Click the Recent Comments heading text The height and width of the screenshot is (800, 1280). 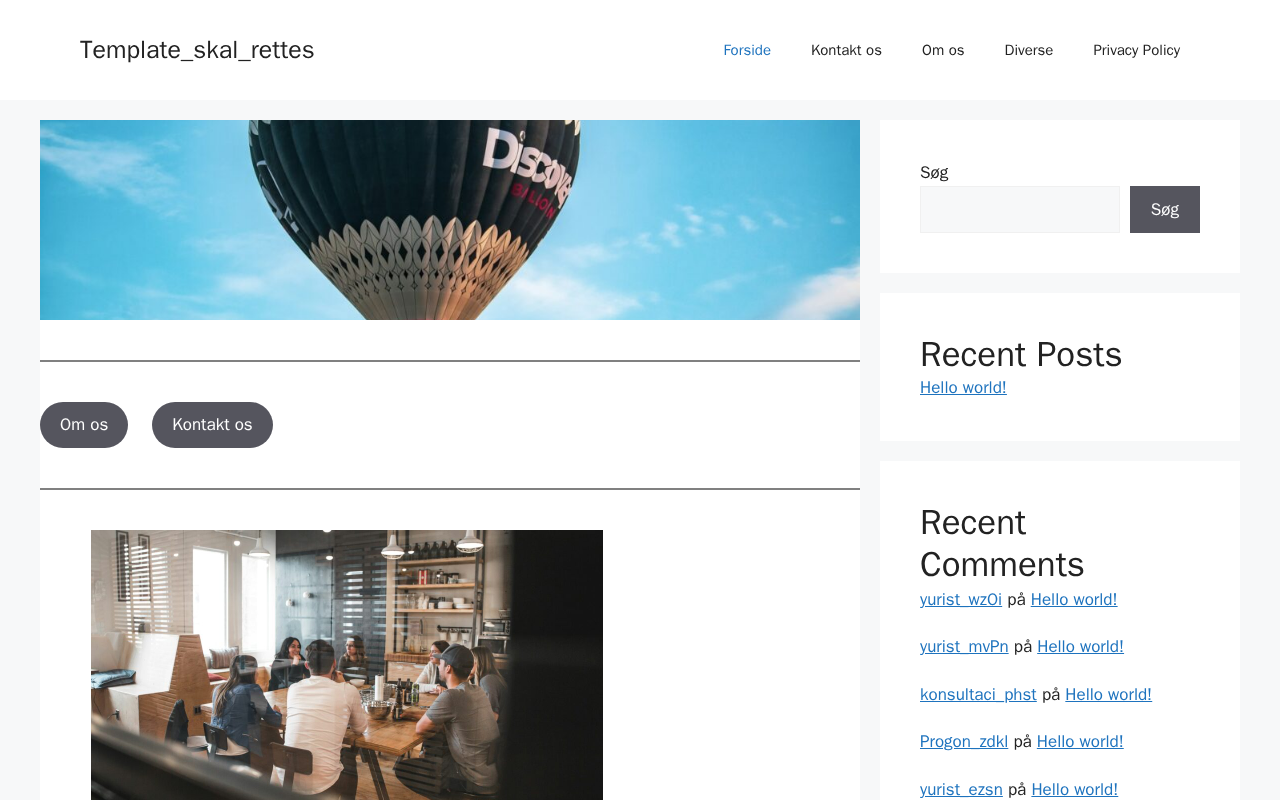coord(1002,544)
